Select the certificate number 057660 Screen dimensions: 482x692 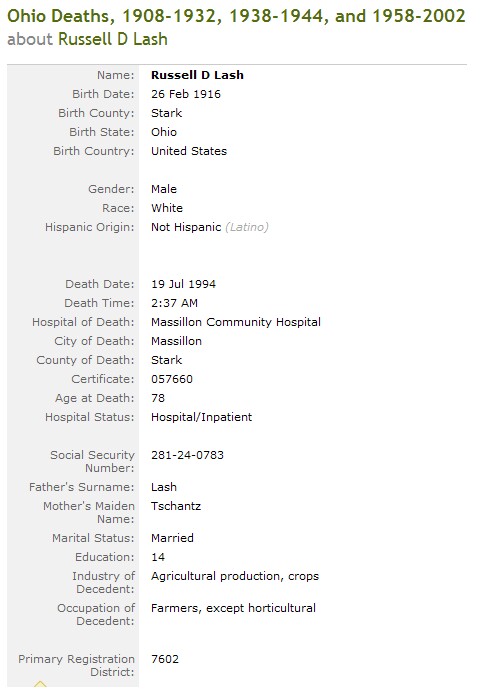[172, 379]
